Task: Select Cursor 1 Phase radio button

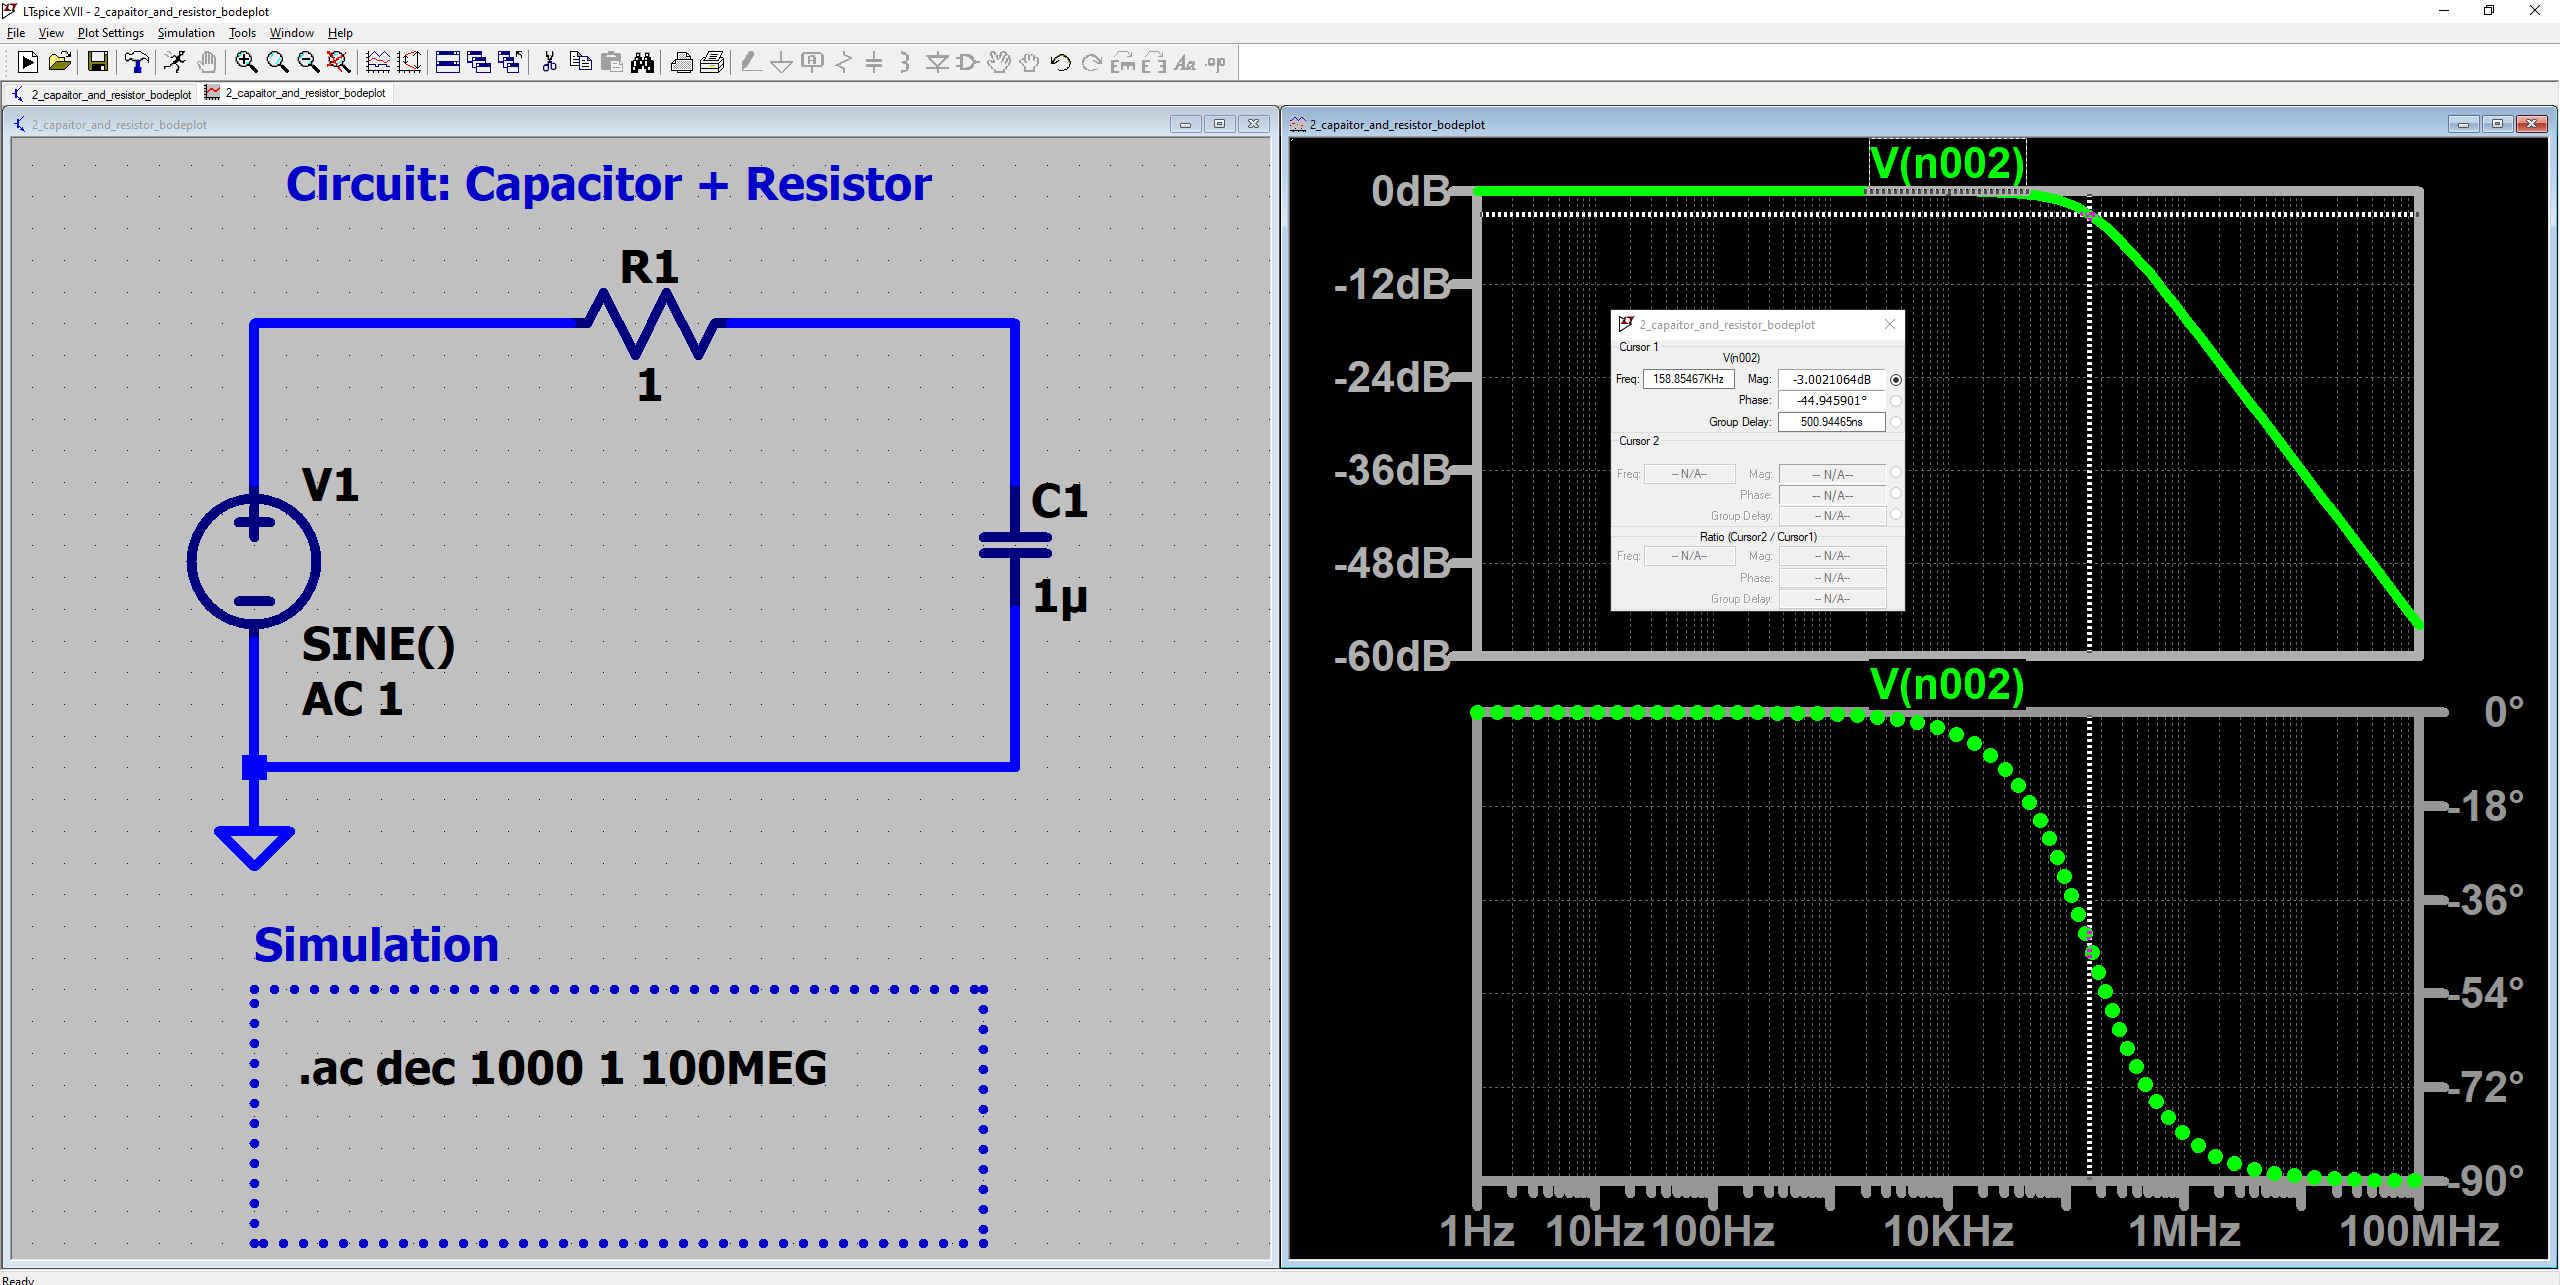Action: (1896, 401)
